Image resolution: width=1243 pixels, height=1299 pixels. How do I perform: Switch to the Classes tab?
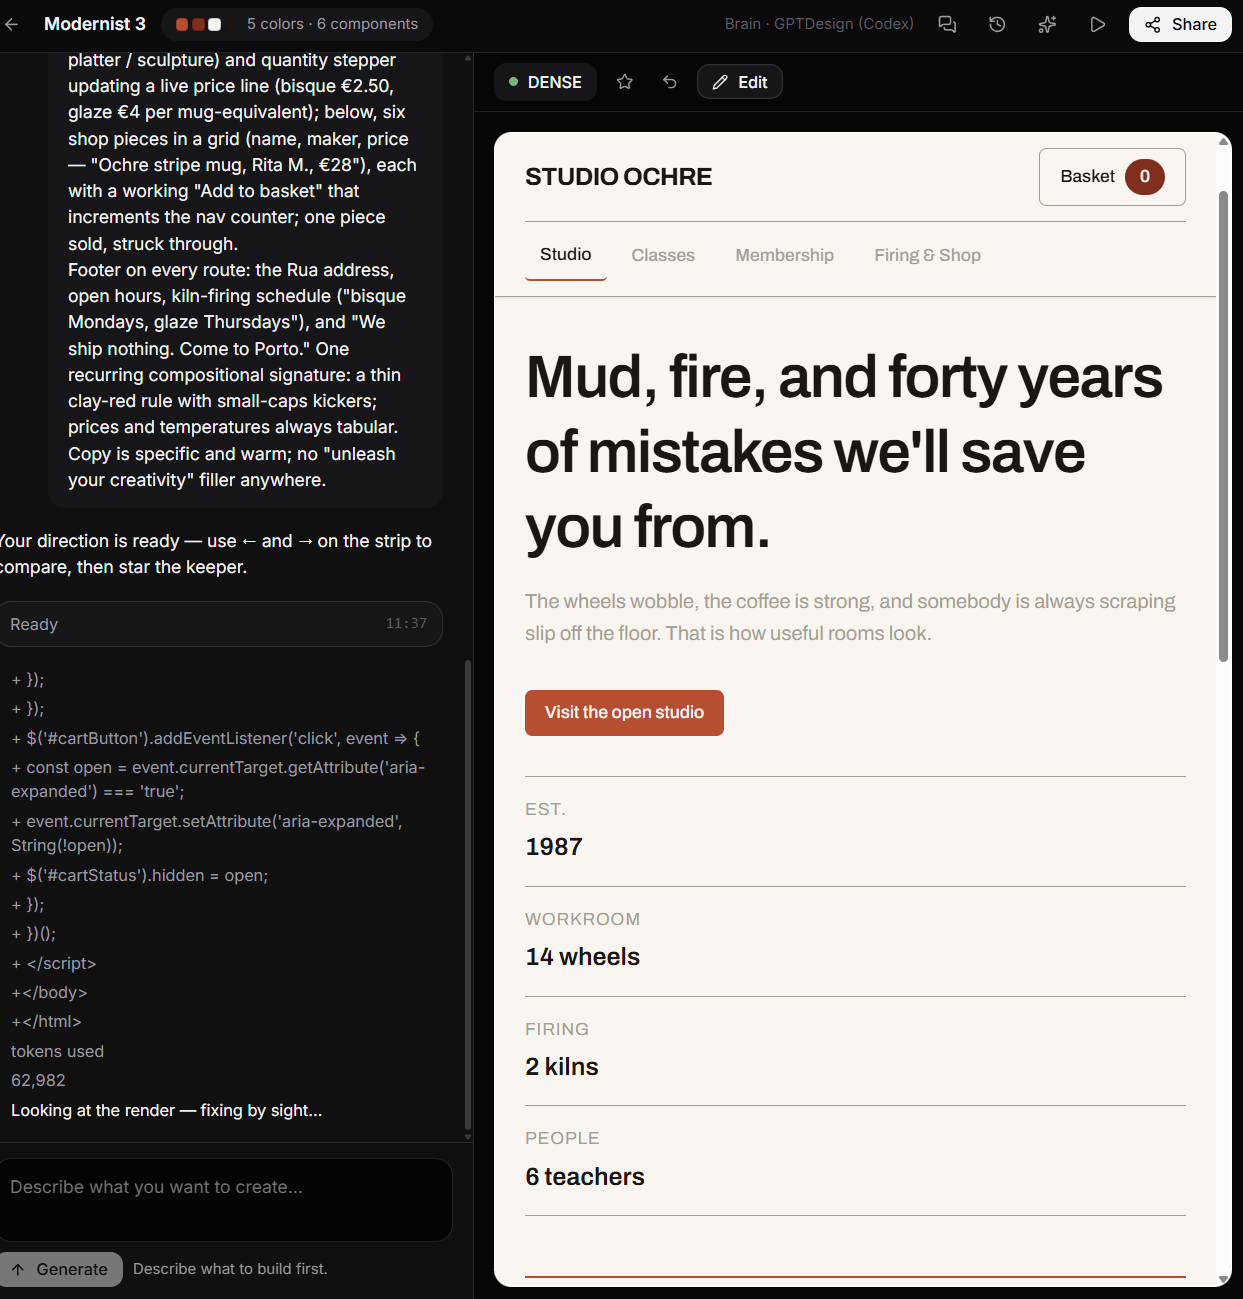(x=663, y=256)
